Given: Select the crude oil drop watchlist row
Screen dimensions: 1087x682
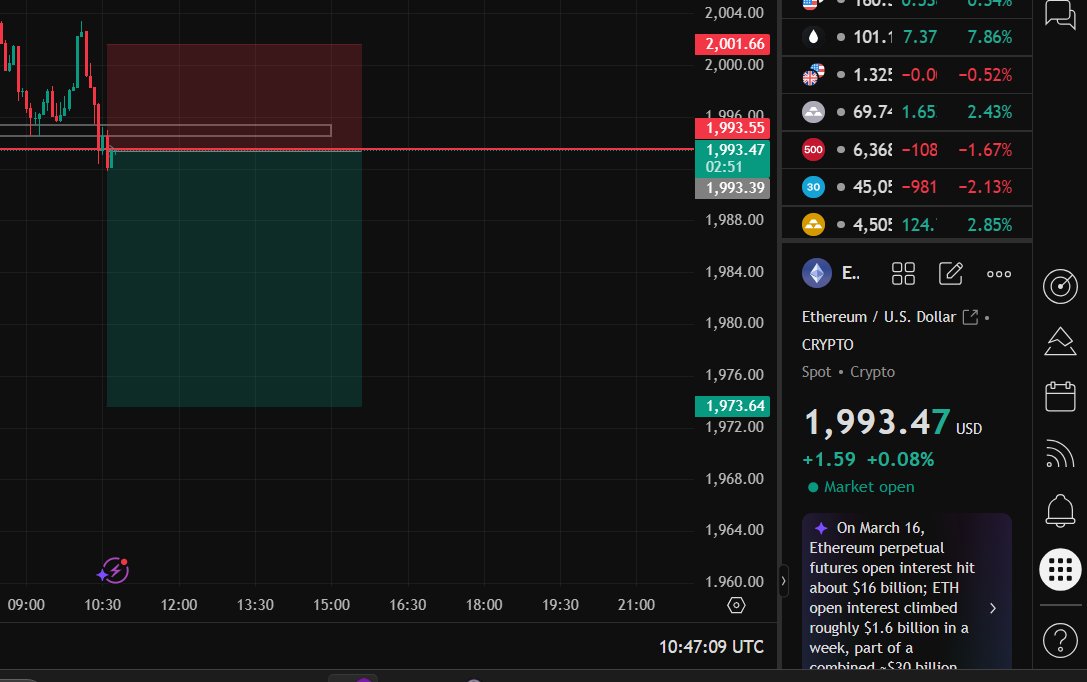Looking at the screenshot, I should [x=907, y=37].
